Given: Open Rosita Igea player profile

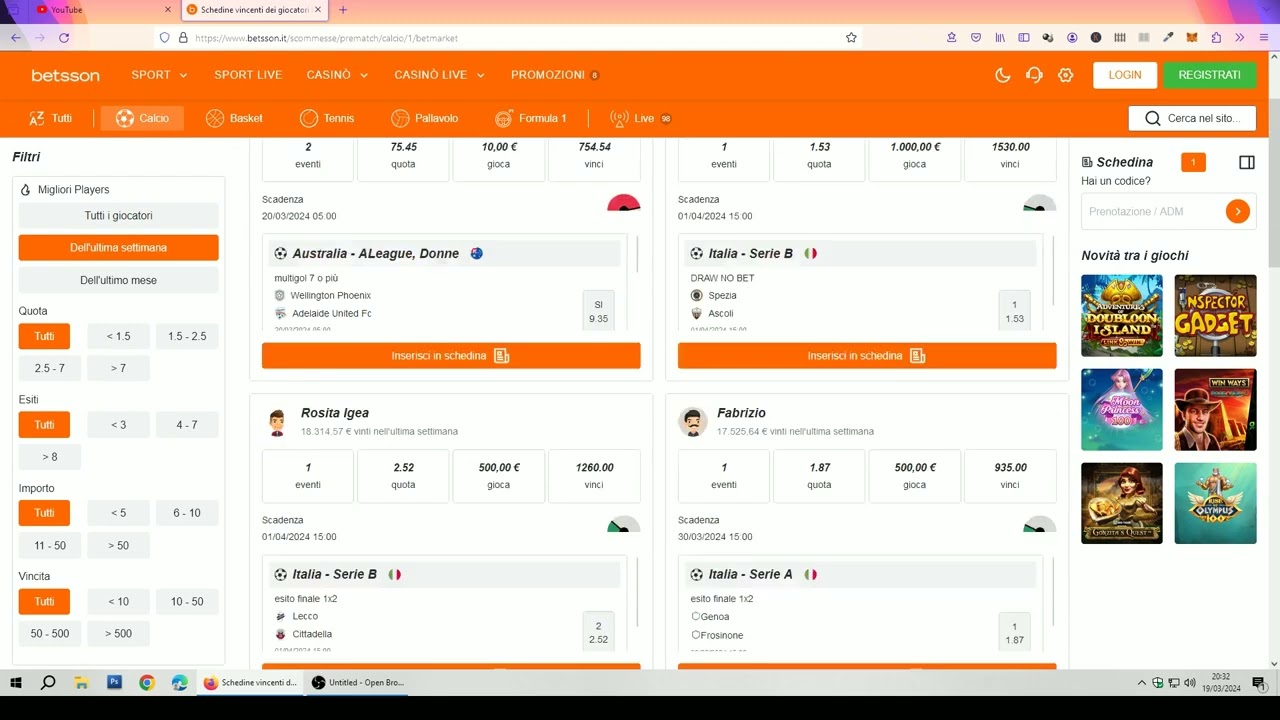Looking at the screenshot, I should [x=335, y=413].
